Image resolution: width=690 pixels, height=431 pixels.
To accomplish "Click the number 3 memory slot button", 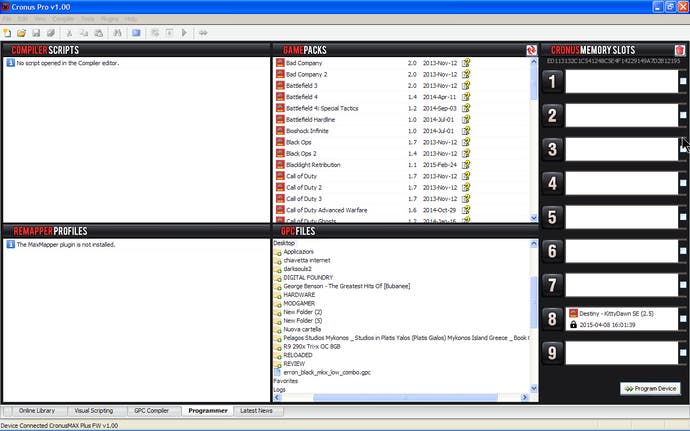I will (x=552, y=149).
